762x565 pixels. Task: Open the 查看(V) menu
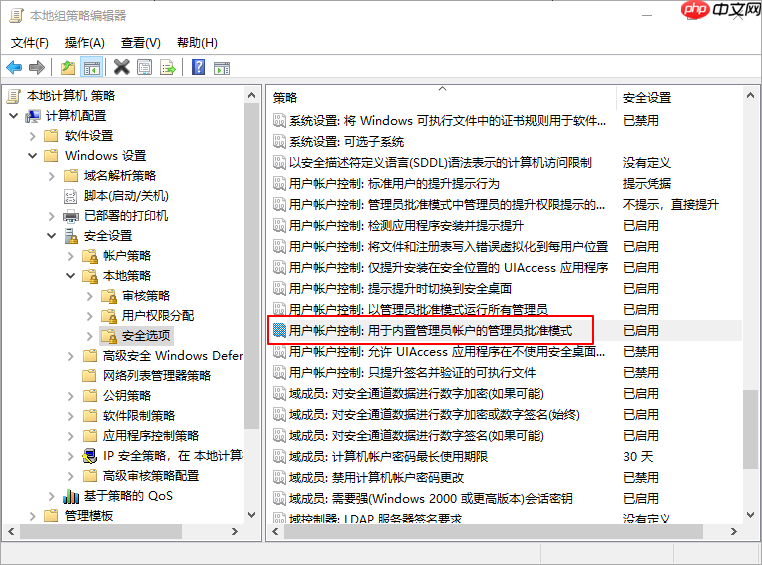pos(140,43)
